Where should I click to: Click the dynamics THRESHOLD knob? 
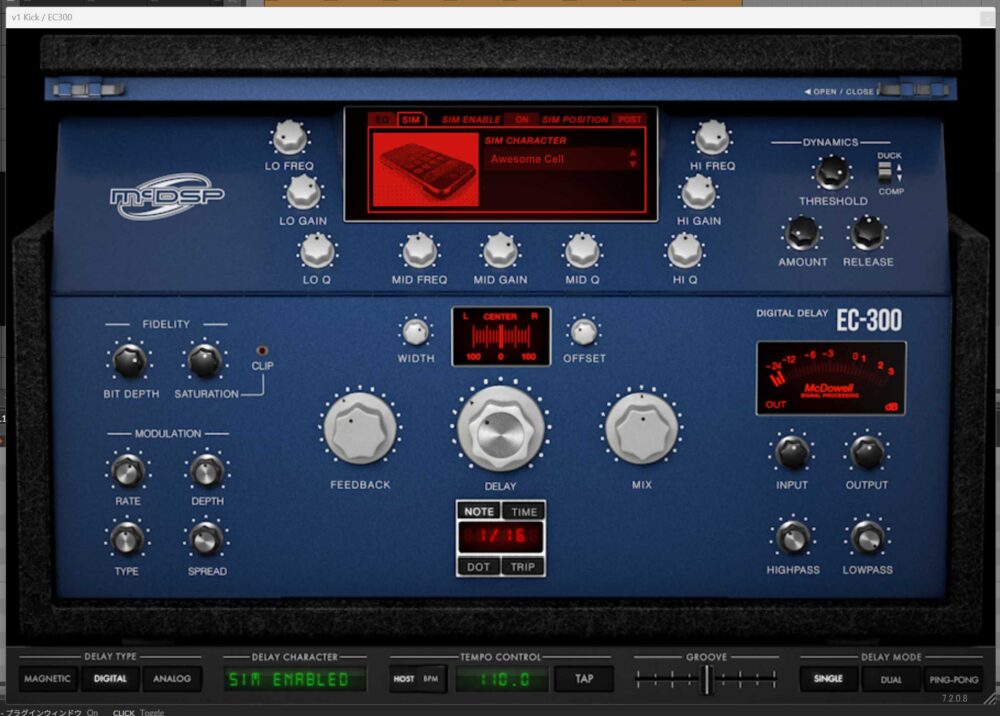[x=832, y=173]
